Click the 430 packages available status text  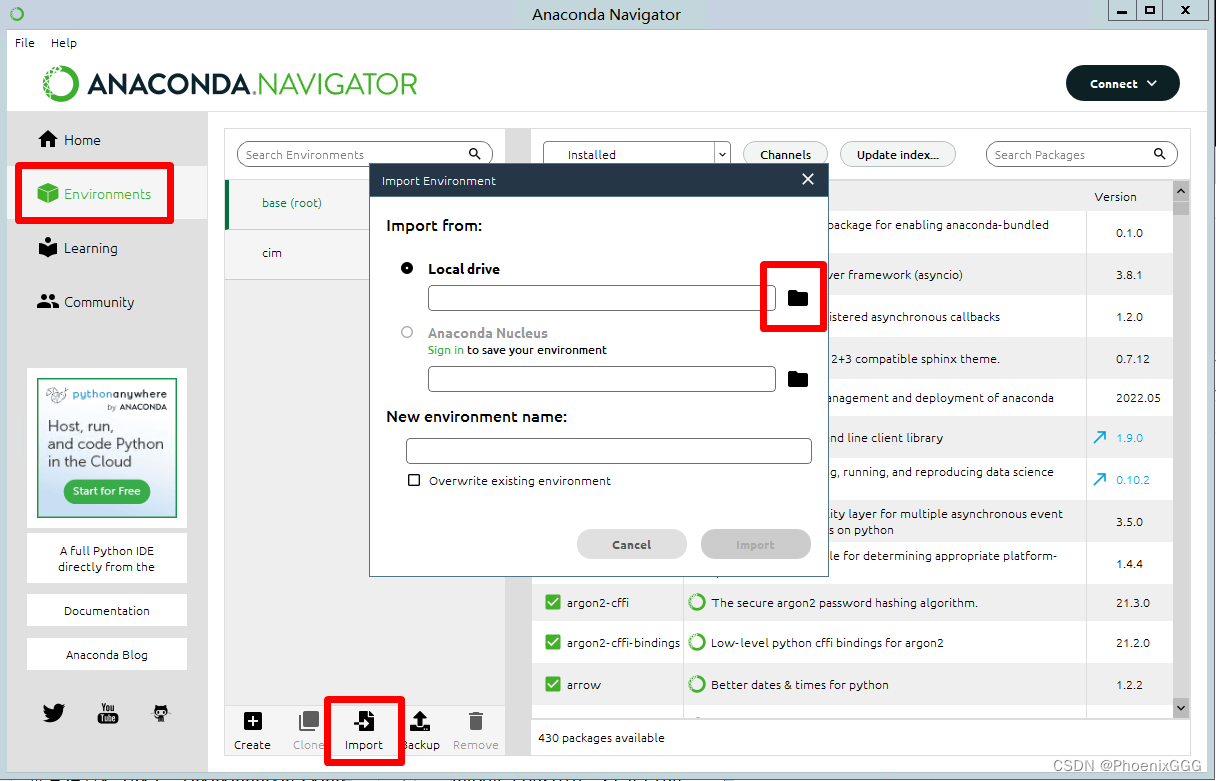pos(601,738)
